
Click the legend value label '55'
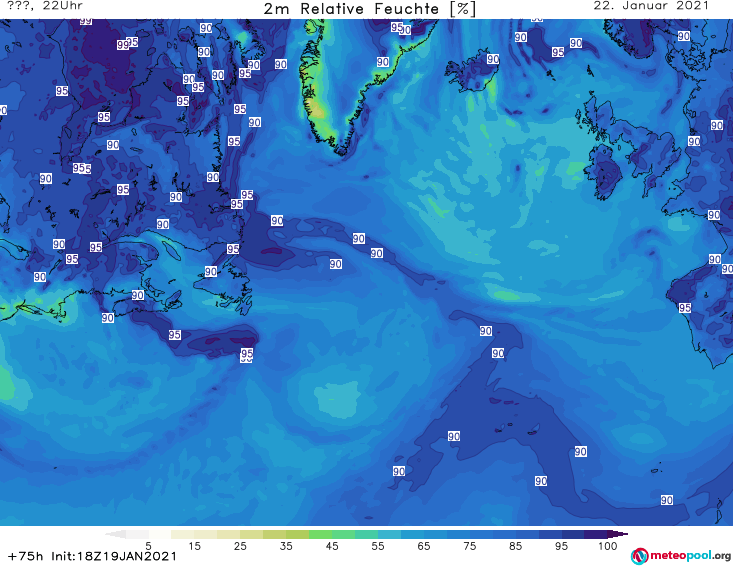tap(378, 546)
